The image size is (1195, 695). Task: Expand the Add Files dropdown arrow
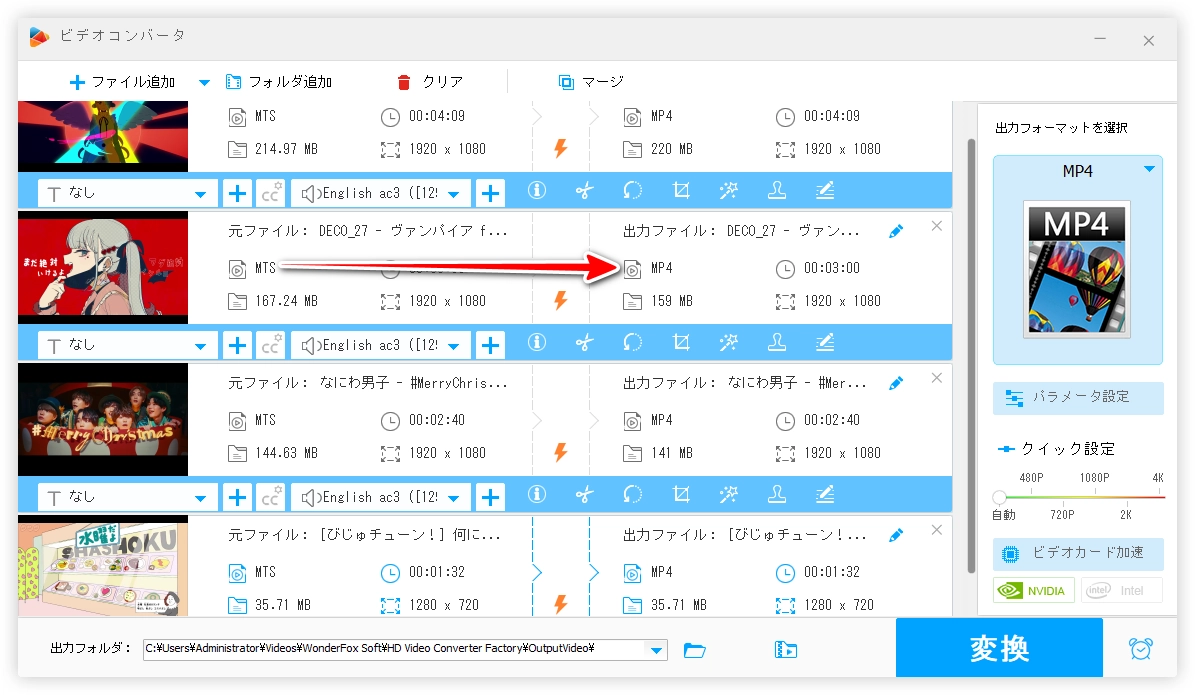tap(204, 82)
